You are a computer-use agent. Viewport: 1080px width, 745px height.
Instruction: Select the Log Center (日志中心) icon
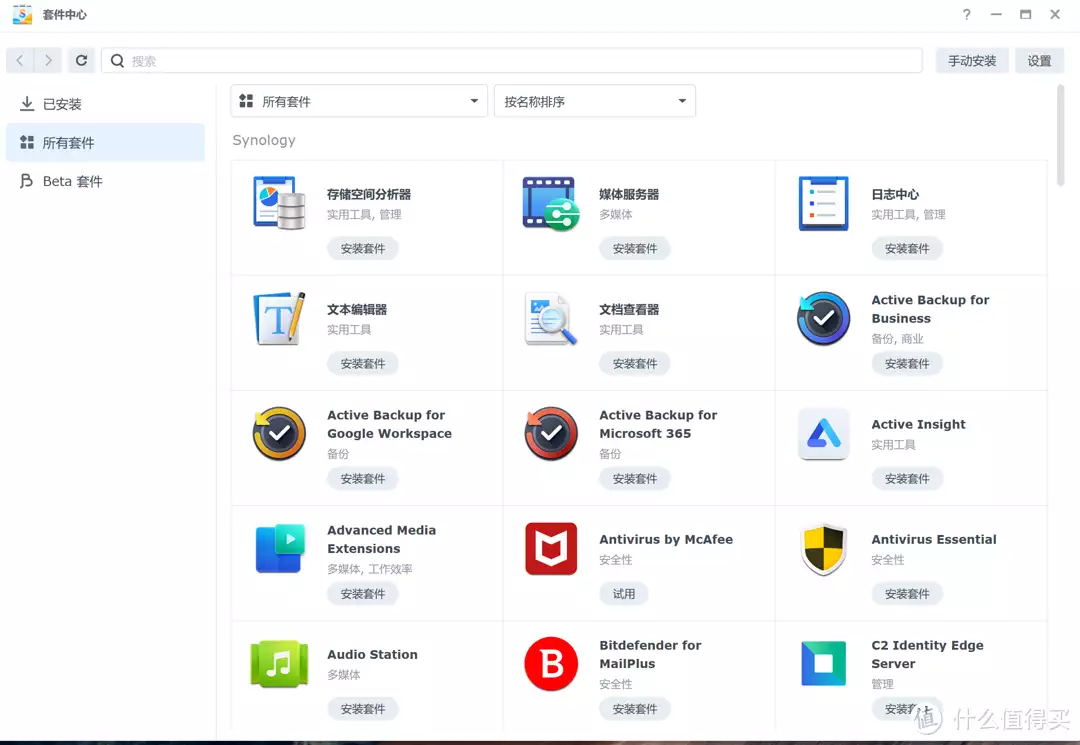tap(823, 203)
